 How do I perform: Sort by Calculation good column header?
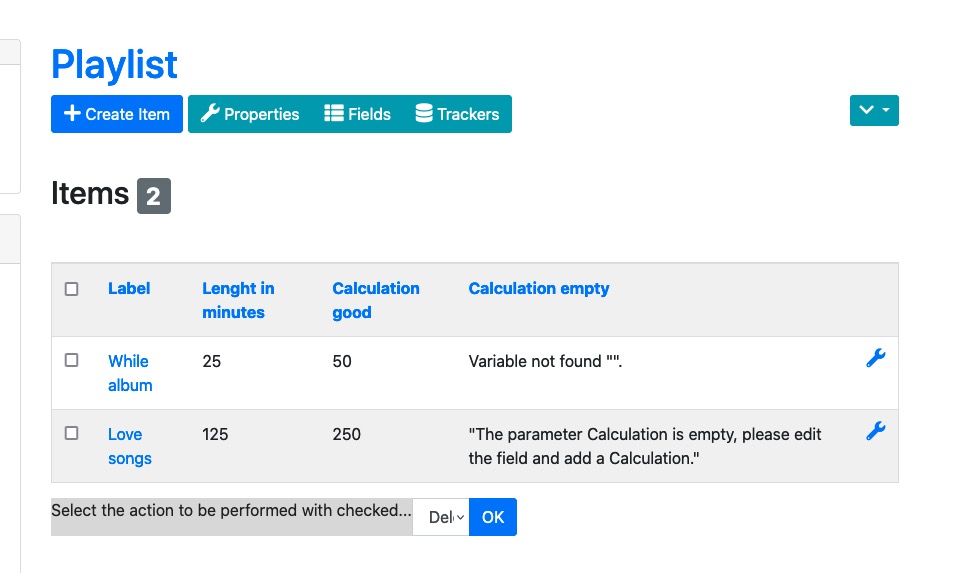pos(376,300)
